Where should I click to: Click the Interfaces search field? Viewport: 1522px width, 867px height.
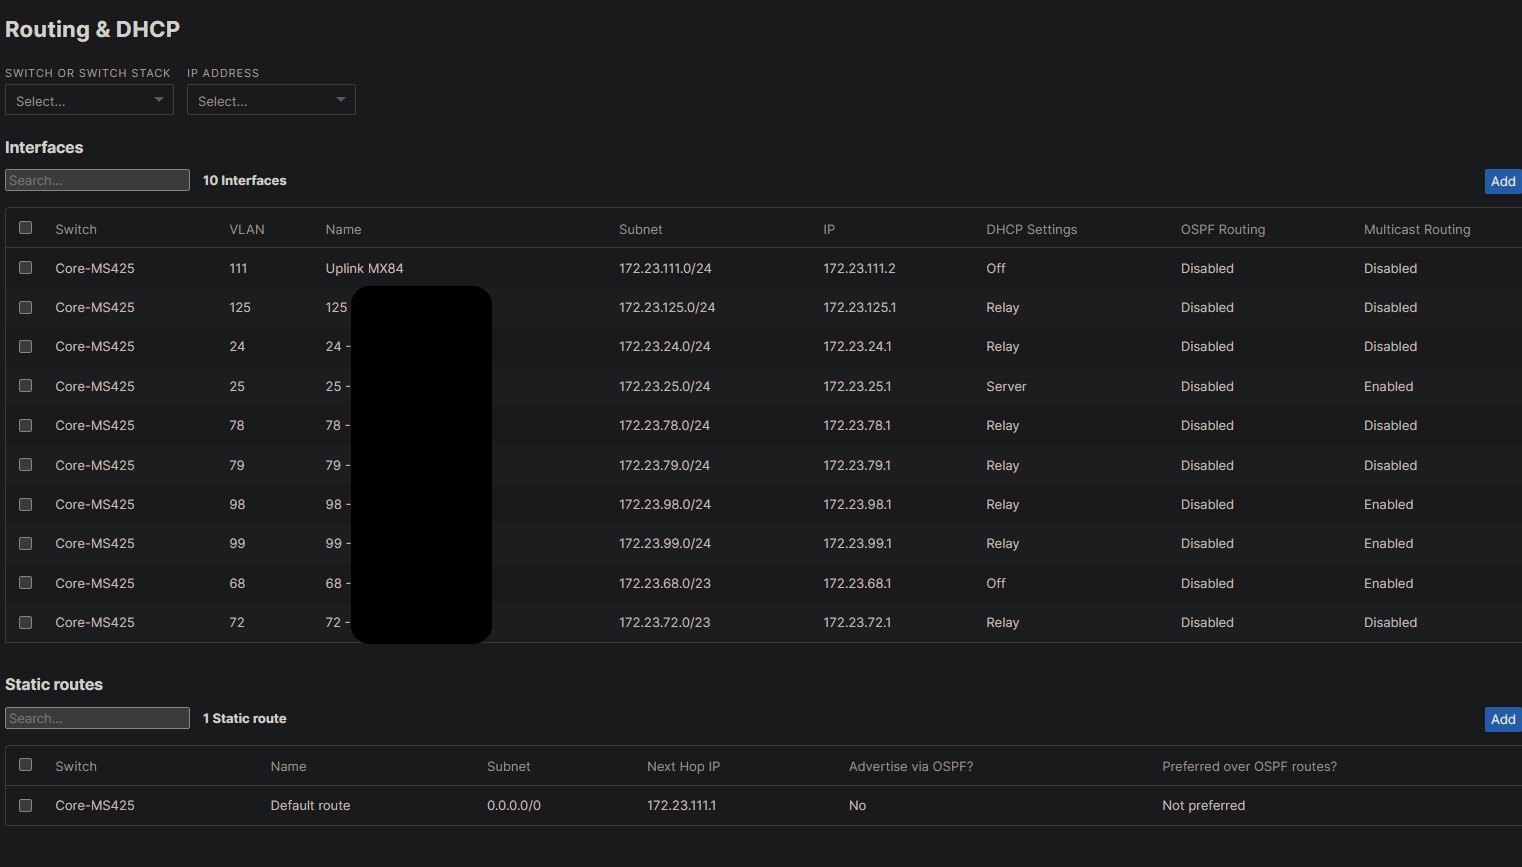97,179
